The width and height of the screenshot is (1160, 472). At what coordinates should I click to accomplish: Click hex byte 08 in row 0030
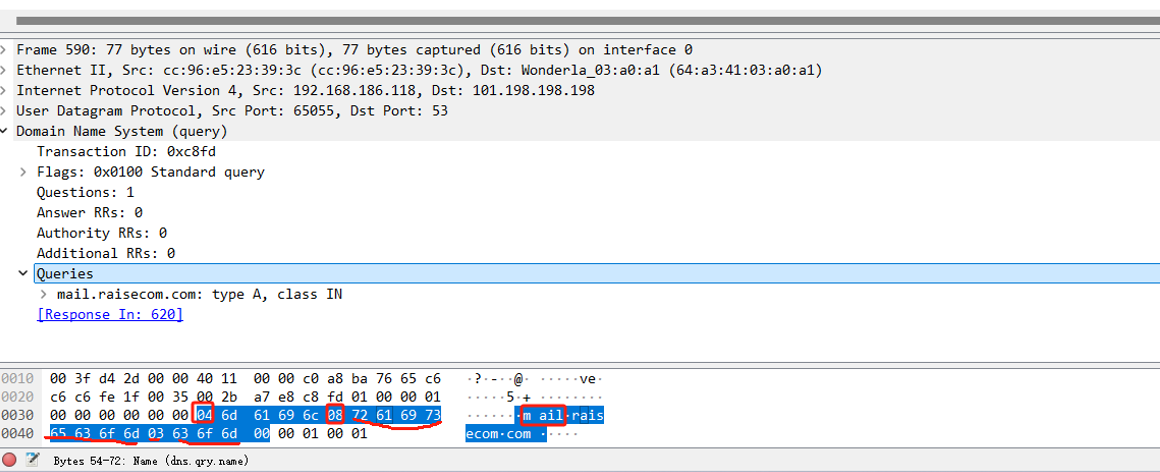pyautogui.click(x=335, y=416)
